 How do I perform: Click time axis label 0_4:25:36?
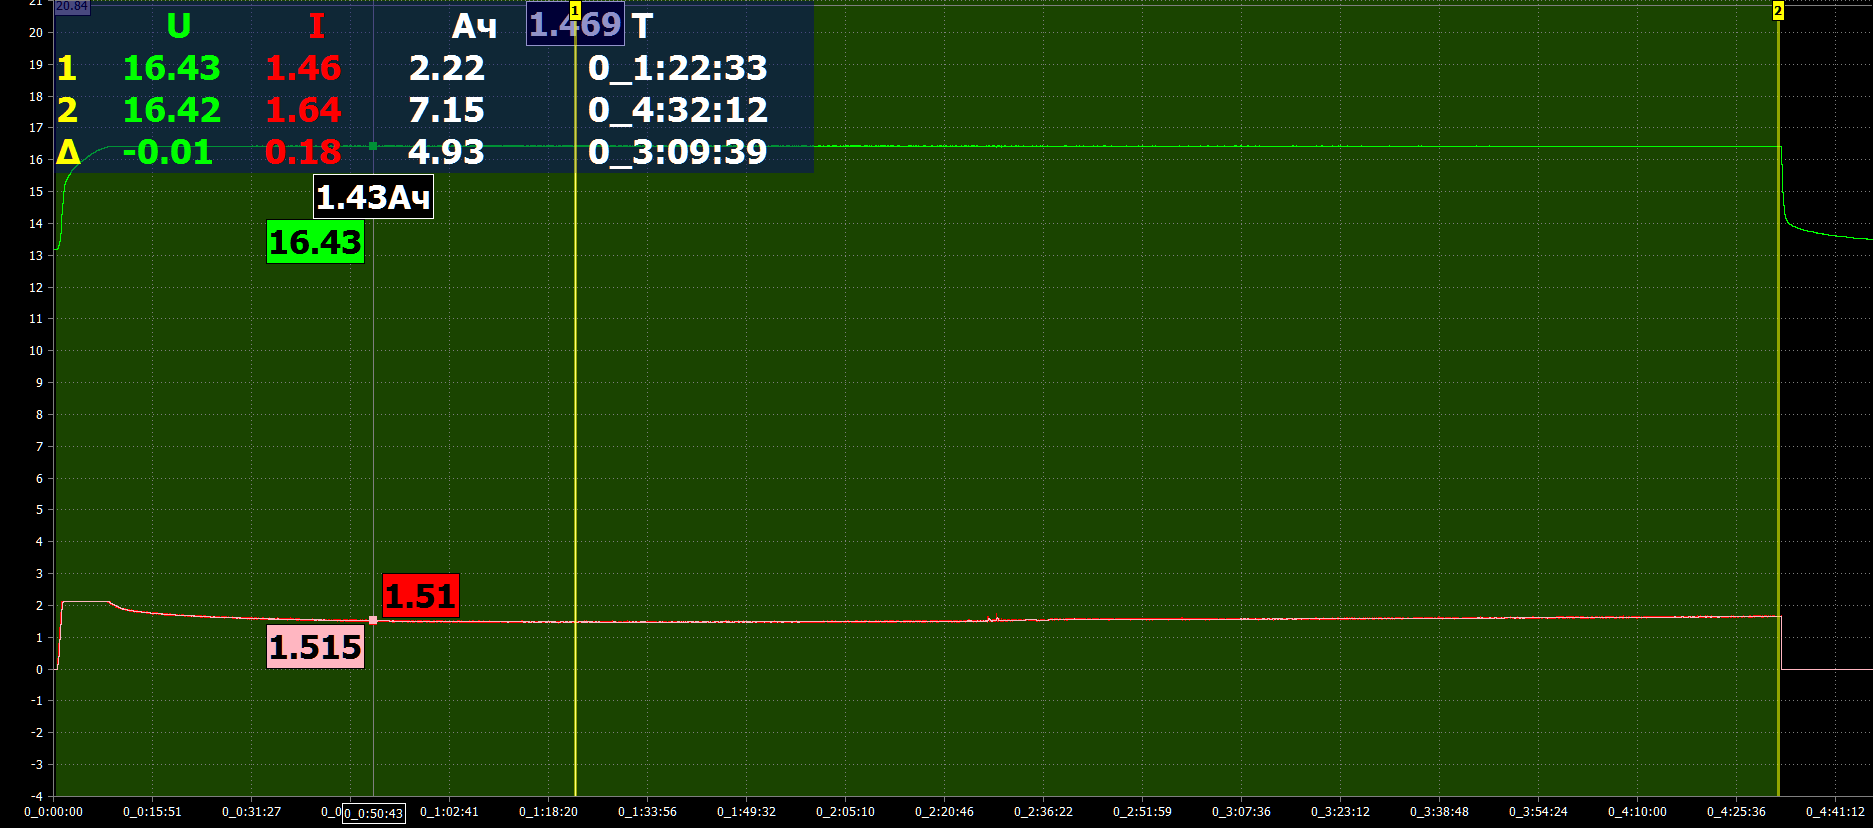pos(1736,812)
